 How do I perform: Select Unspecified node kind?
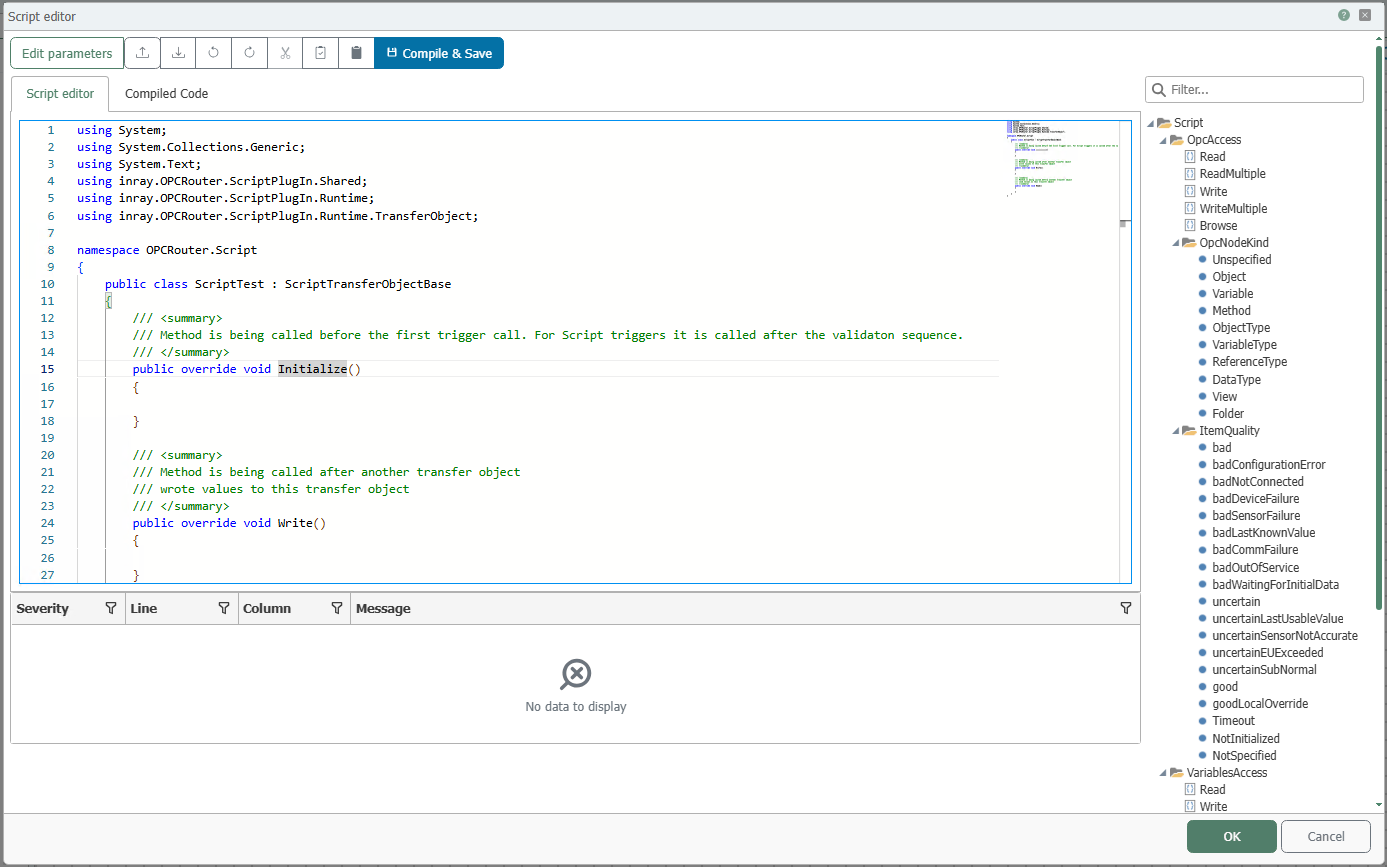1242,260
